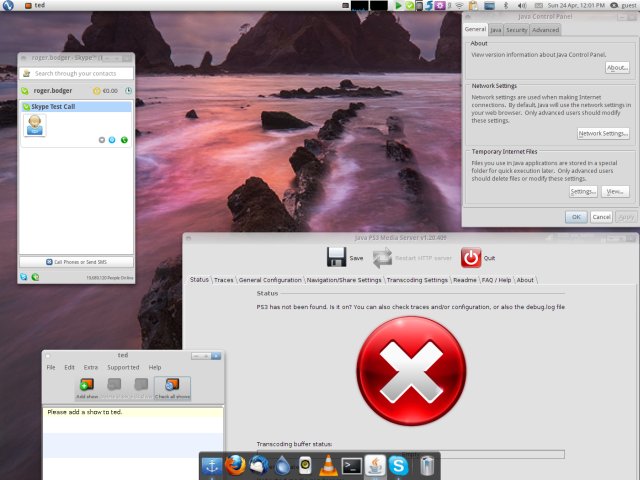This screenshot has width=640, height=480.
Task: Launch Thunderbird from the dock
Action: (259, 465)
